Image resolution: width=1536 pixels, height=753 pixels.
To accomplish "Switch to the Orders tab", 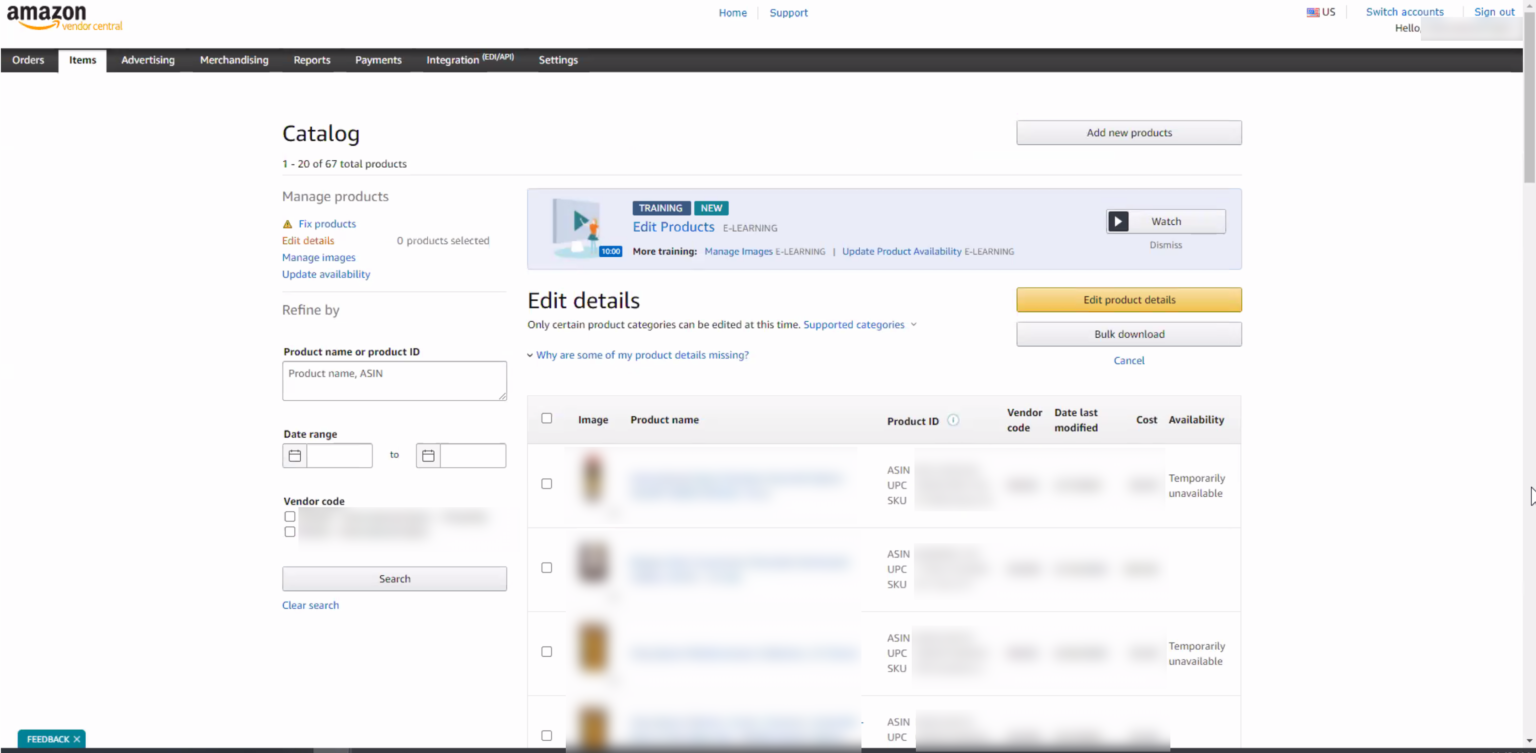I will (28, 60).
